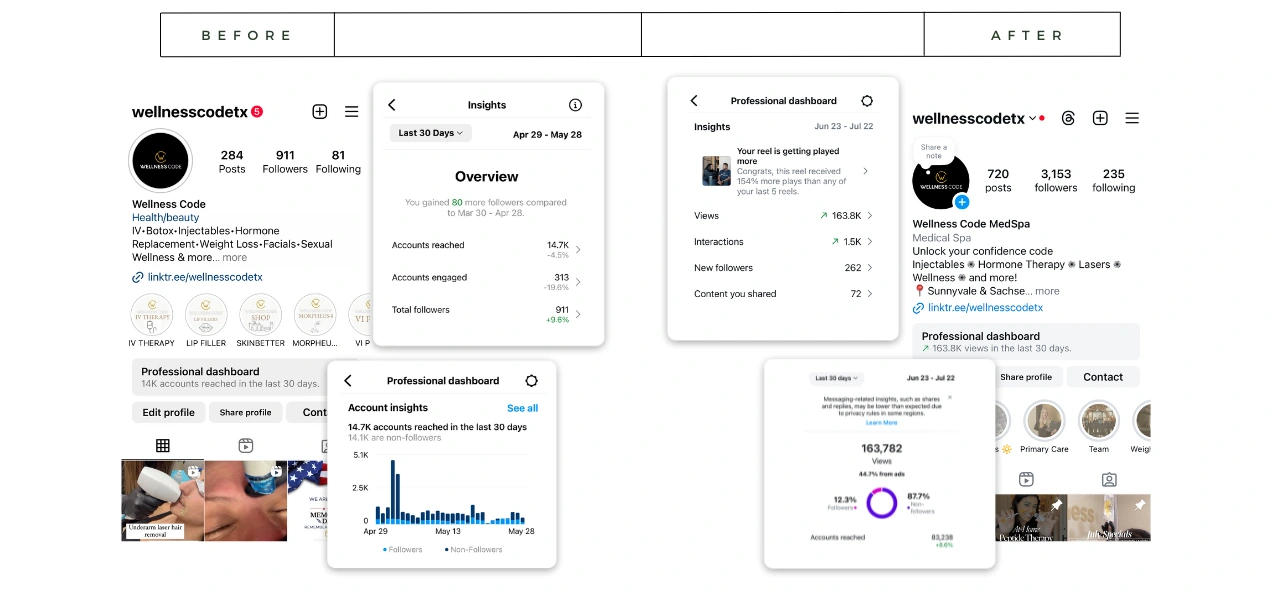Tap the before profile Wellness Code avatar
The width and height of the screenshot is (1280, 600).
[x=160, y=161]
